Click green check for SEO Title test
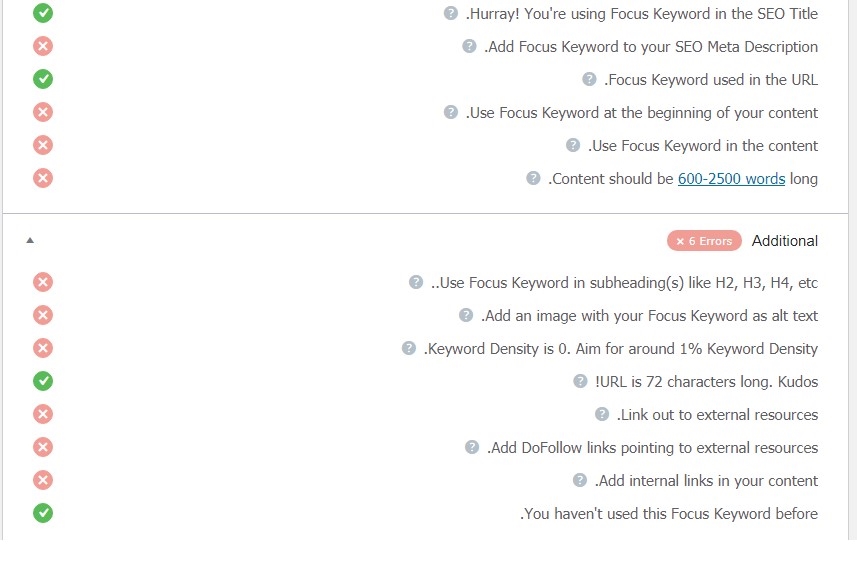The width and height of the screenshot is (857, 568). [43, 14]
